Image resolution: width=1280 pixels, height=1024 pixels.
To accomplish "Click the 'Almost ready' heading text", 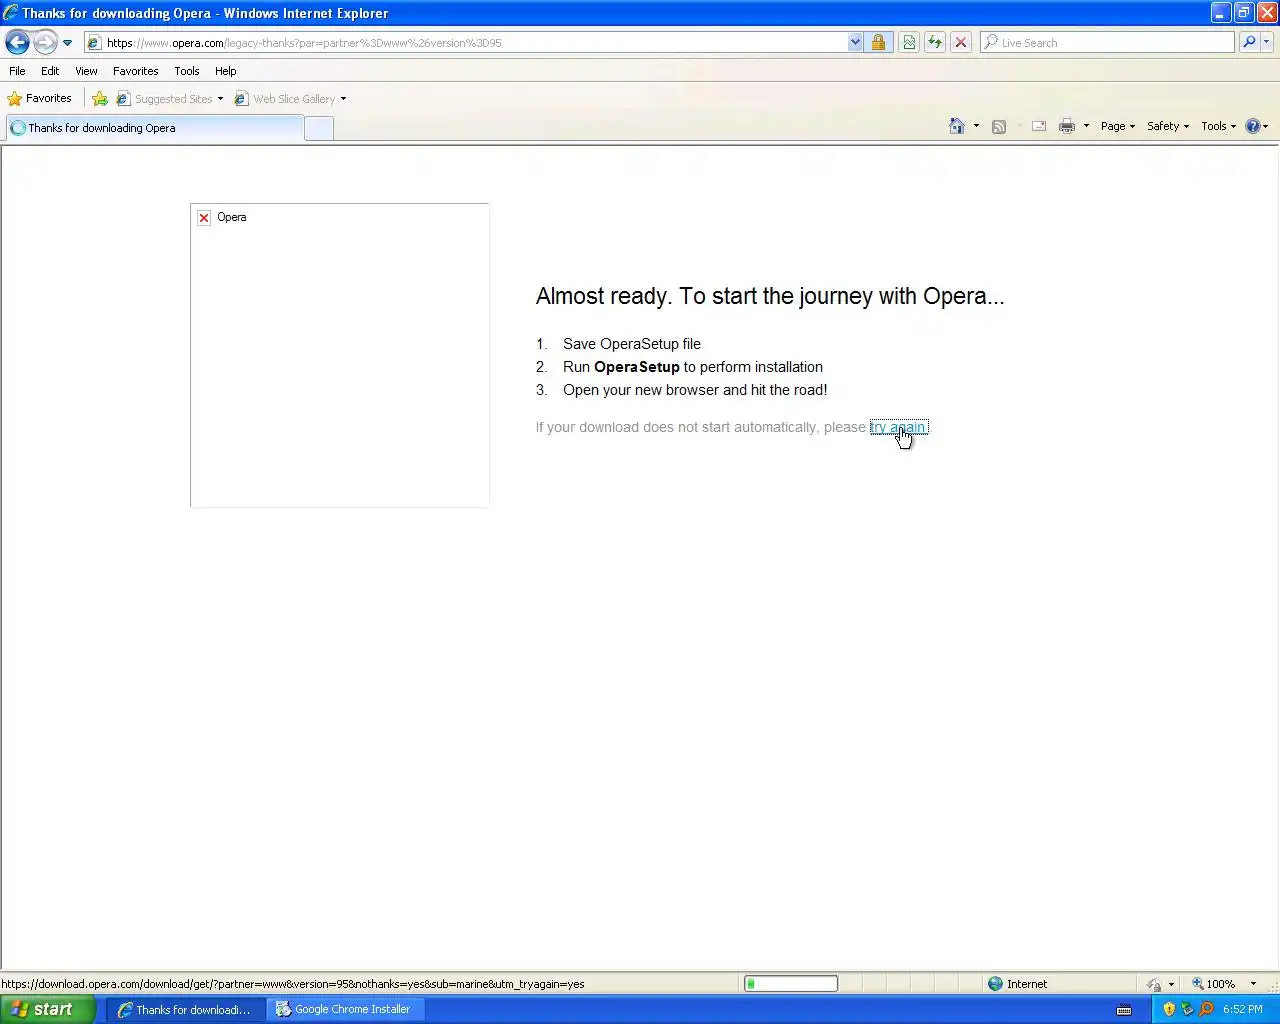I will point(770,296).
